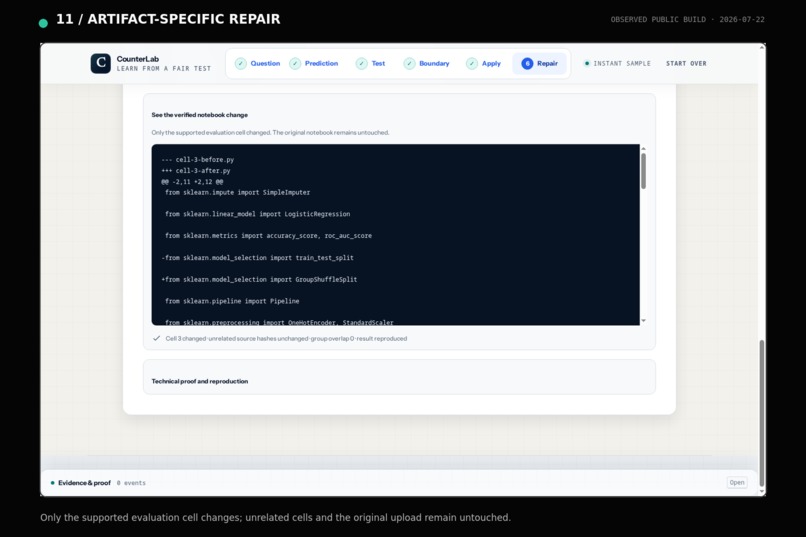Go to the Test step
806x537 pixels.
point(371,63)
